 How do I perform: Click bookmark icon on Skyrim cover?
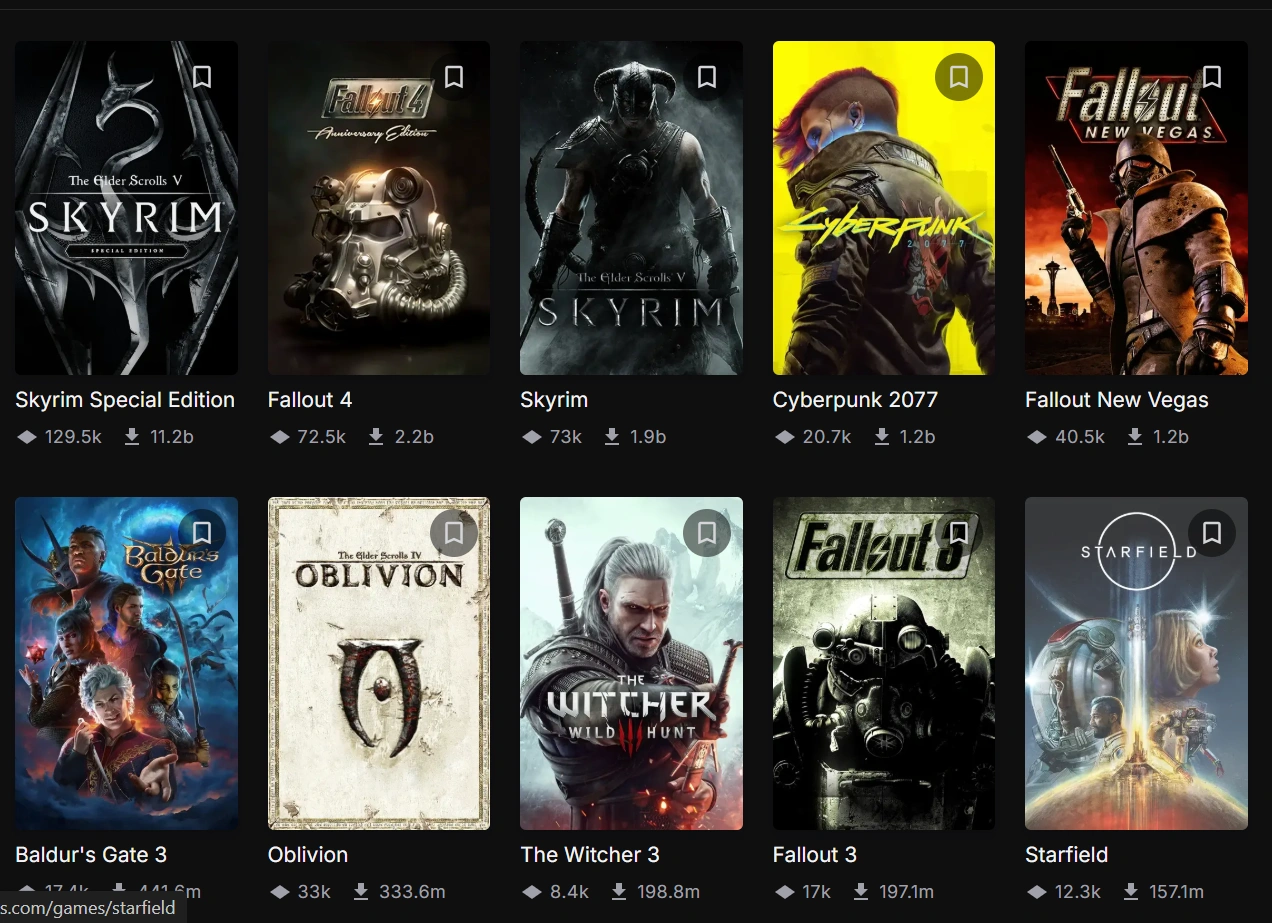click(x=707, y=77)
